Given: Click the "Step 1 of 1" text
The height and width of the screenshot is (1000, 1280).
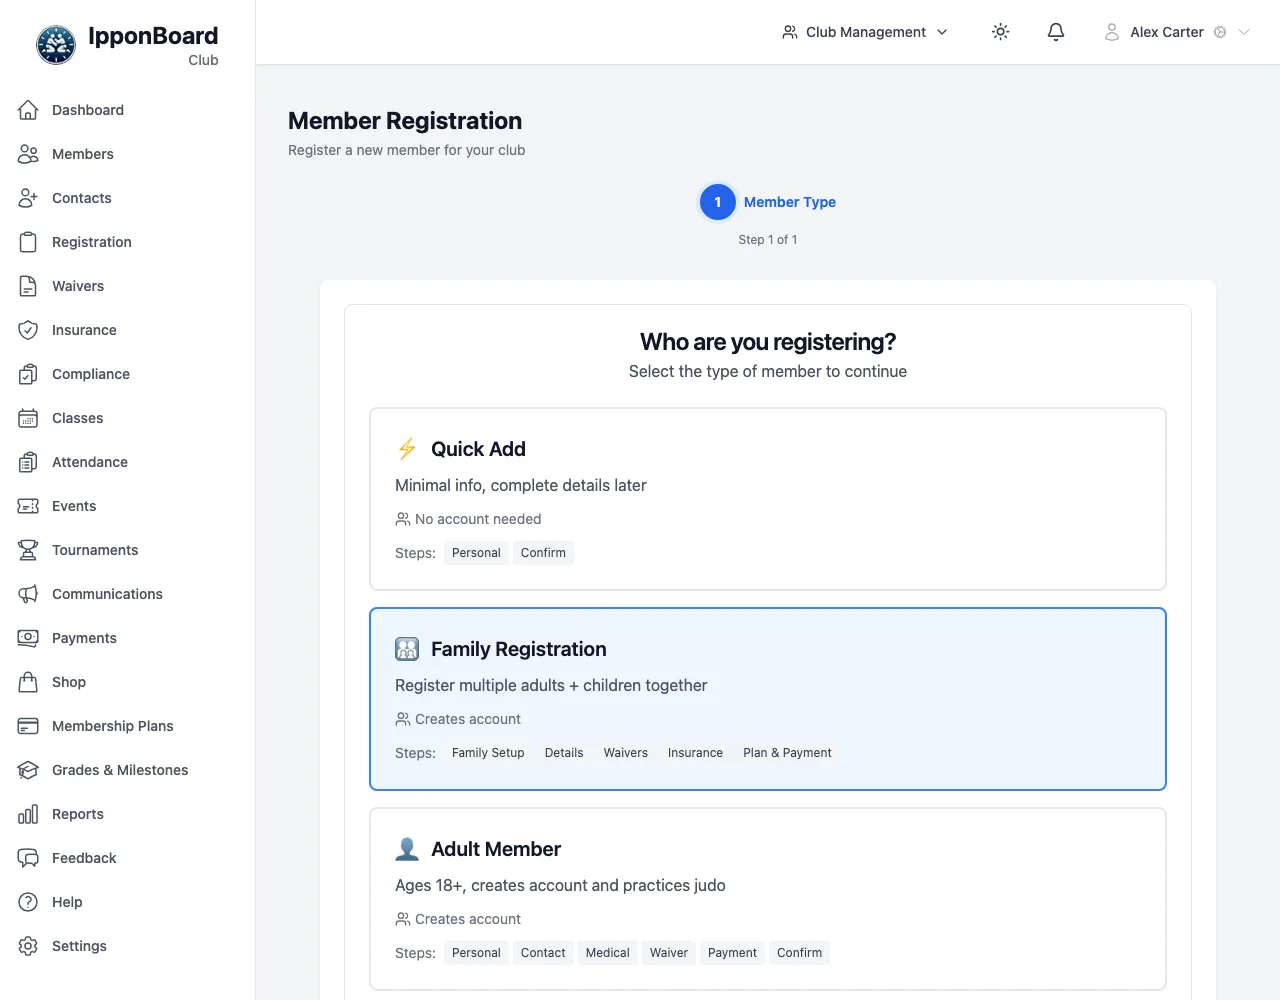Looking at the screenshot, I should [768, 240].
